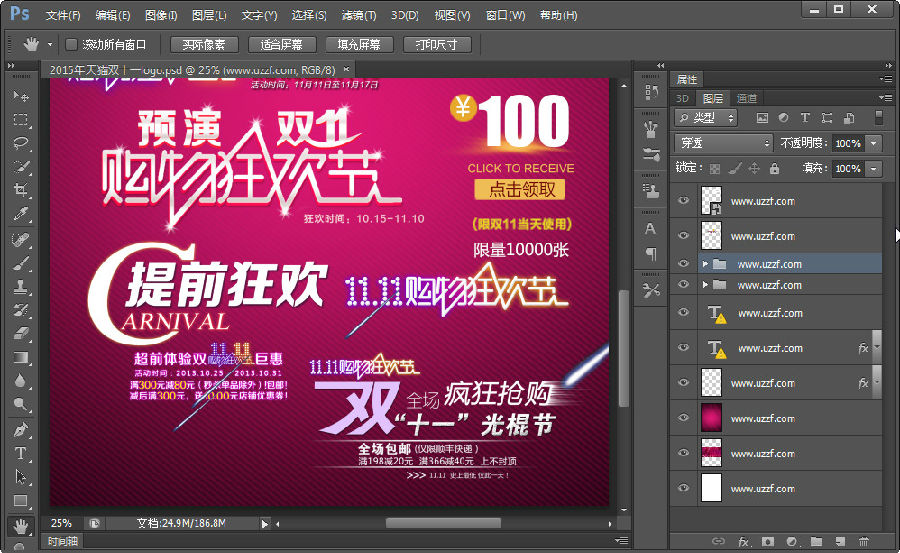Open the 不透明度 opacity slider arrow
The height and width of the screenshot is (553, 900).
(x=874, y=143)
